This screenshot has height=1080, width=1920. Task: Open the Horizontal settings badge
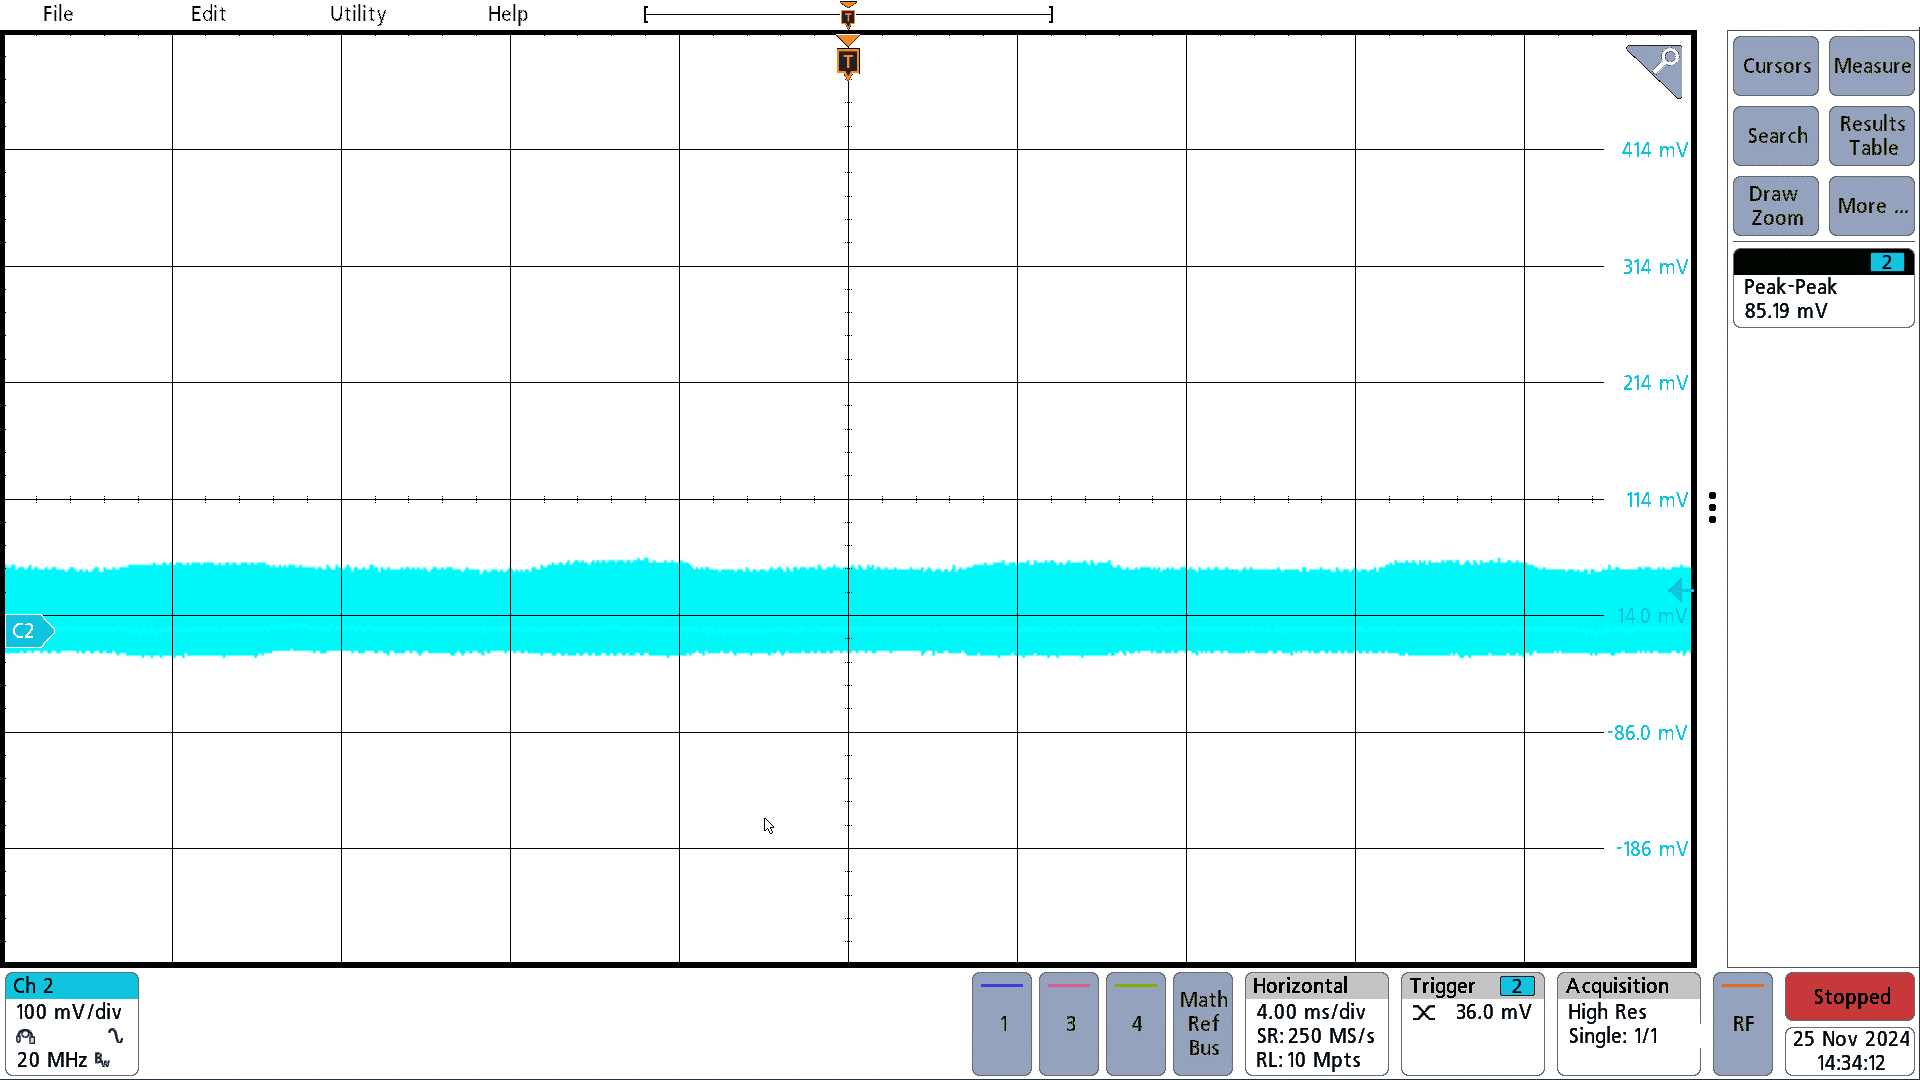[x=1317, y=1024]
